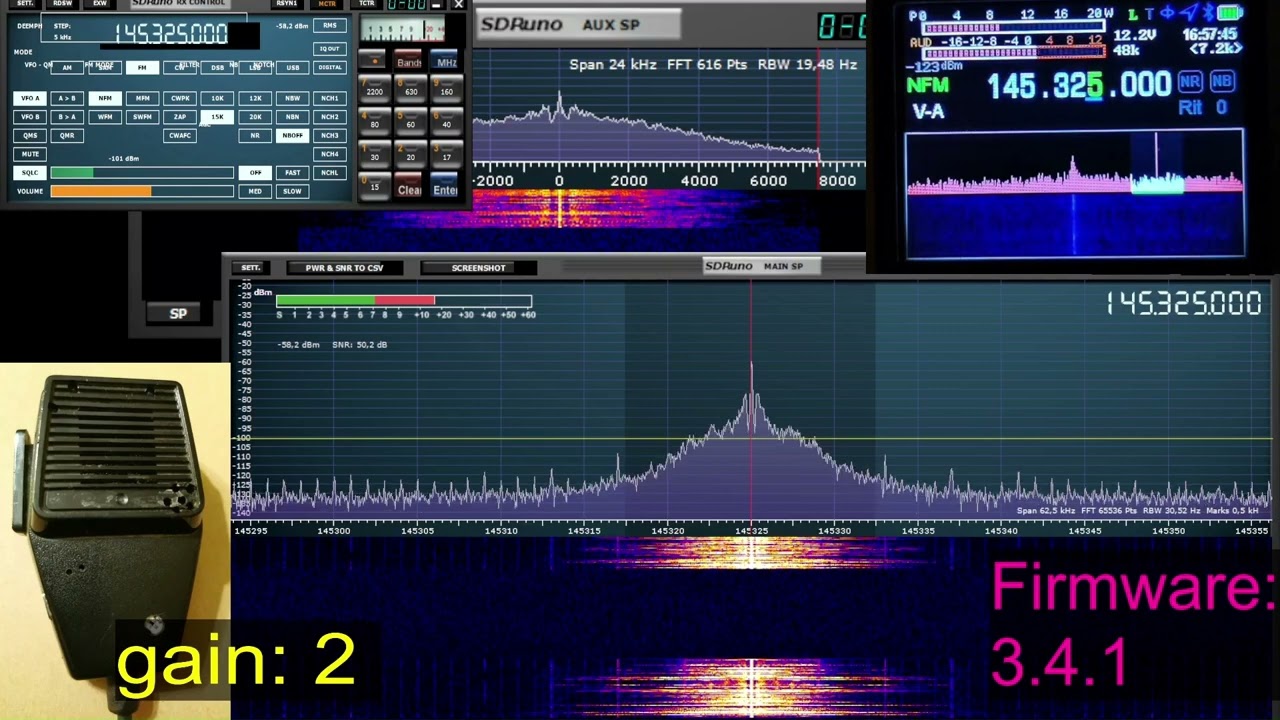The image size is (1280, 720).
Task: Select USB demodulation mode
Action: (x=292, y=67)
